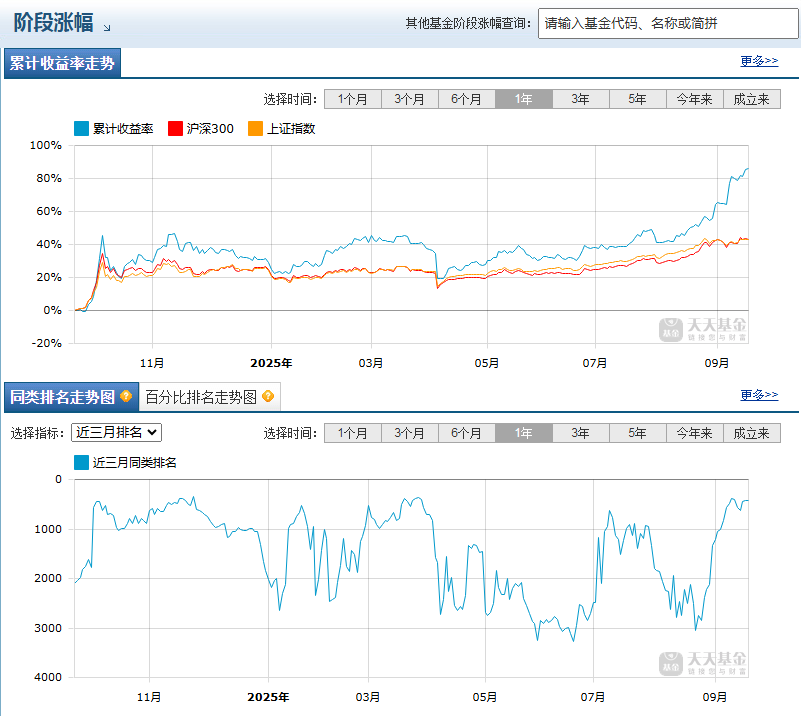The width and height of the screenshot is (801, 716).
Task: Toggle the 上证指数 orange legend swatch
Action: click(x=255, y=129)
